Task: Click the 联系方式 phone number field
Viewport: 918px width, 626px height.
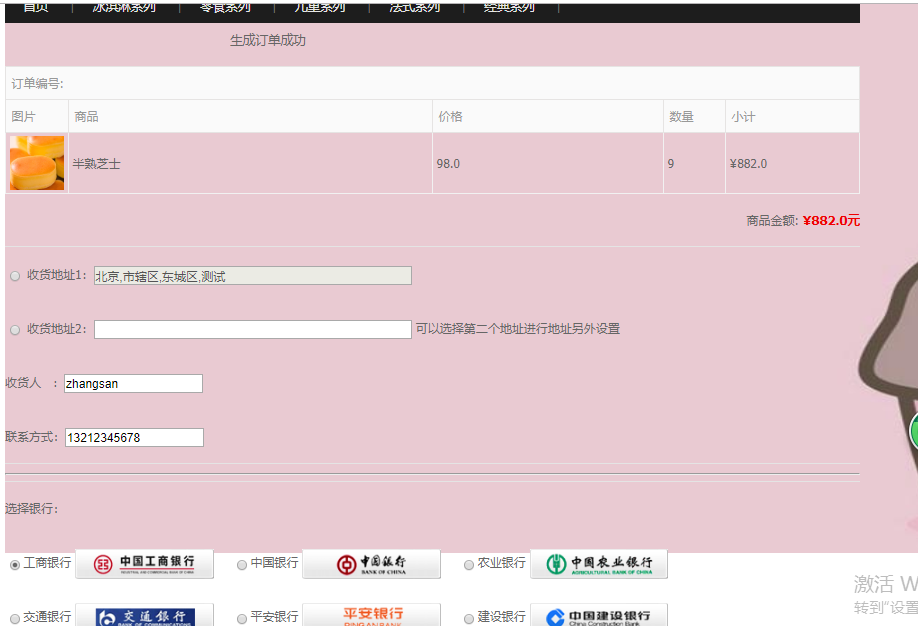Action: point(134,437)
